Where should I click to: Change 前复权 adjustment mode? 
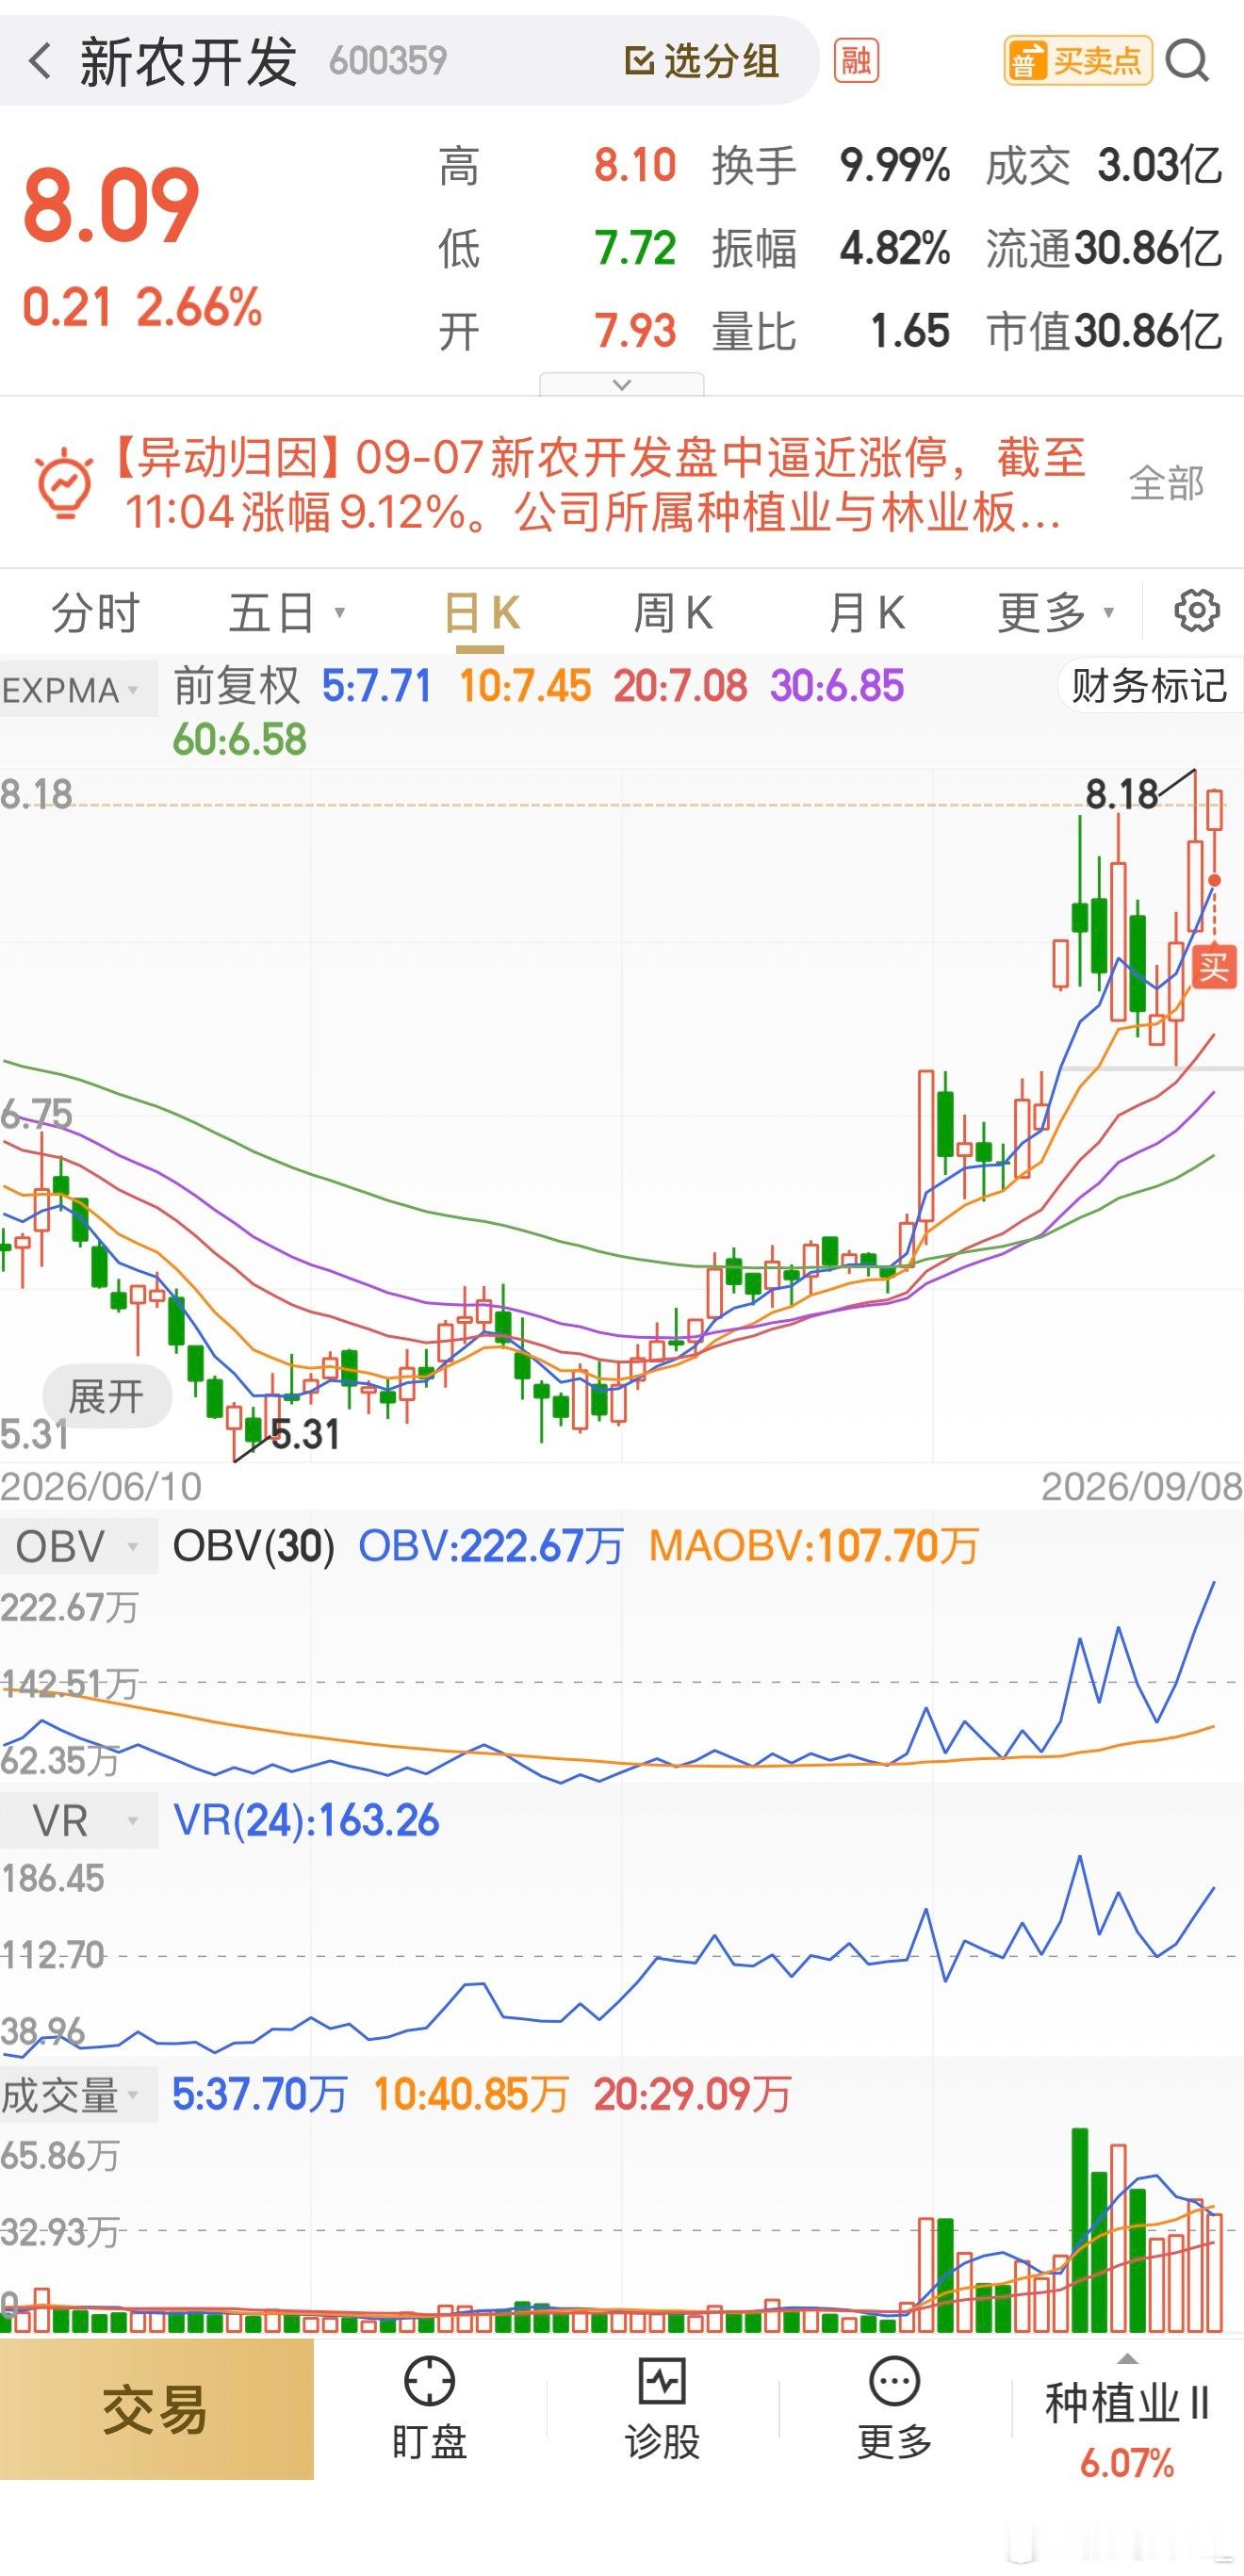click(236, 686)
